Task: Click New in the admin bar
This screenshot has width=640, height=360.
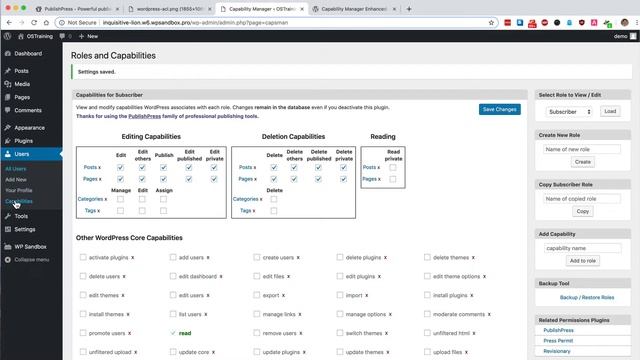Action: (88, 36)
